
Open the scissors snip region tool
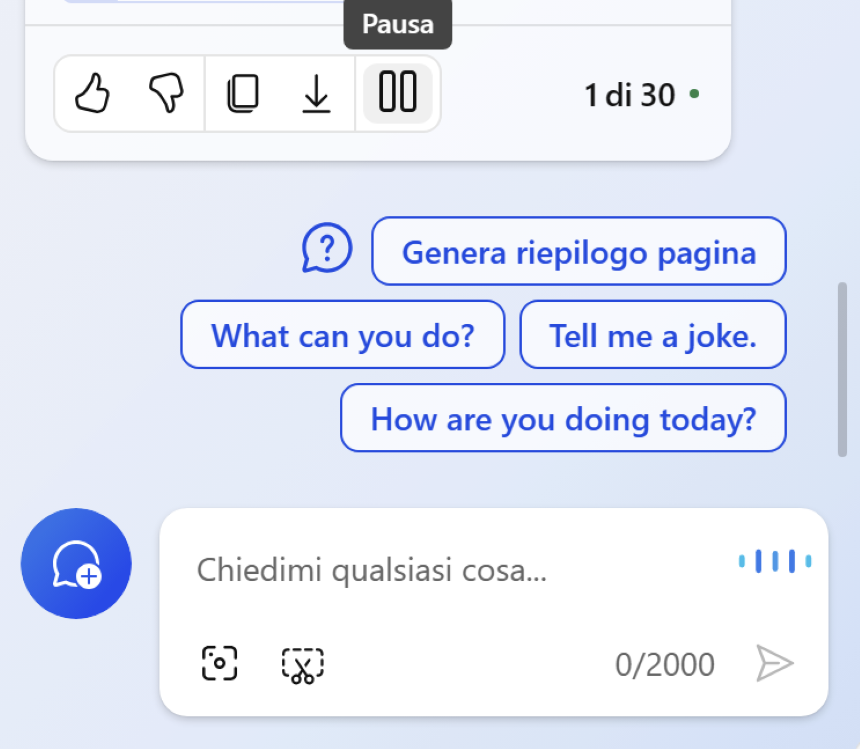[x=303, y=665]
